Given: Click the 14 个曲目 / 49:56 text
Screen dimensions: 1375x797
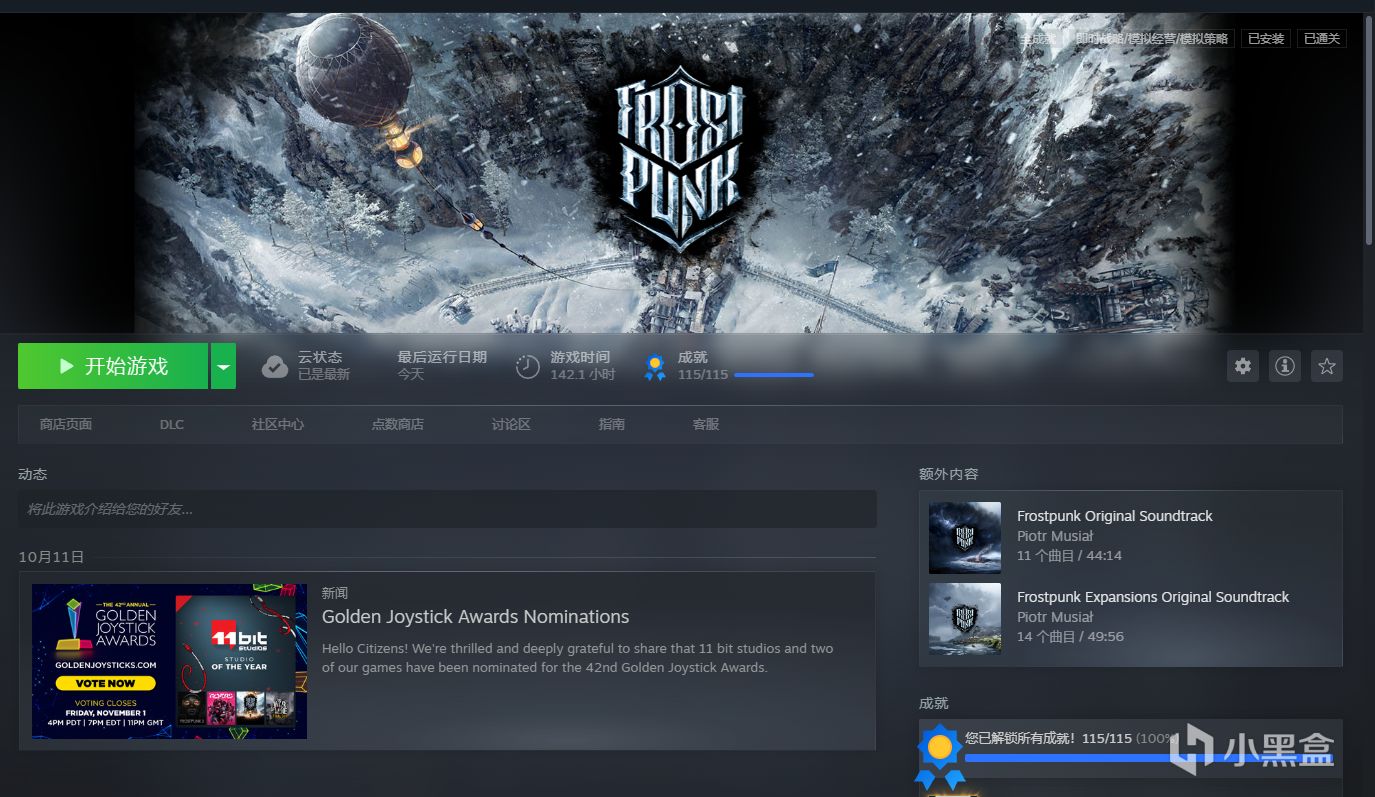Looking at the screenshot, I should tap(1070, 636).
